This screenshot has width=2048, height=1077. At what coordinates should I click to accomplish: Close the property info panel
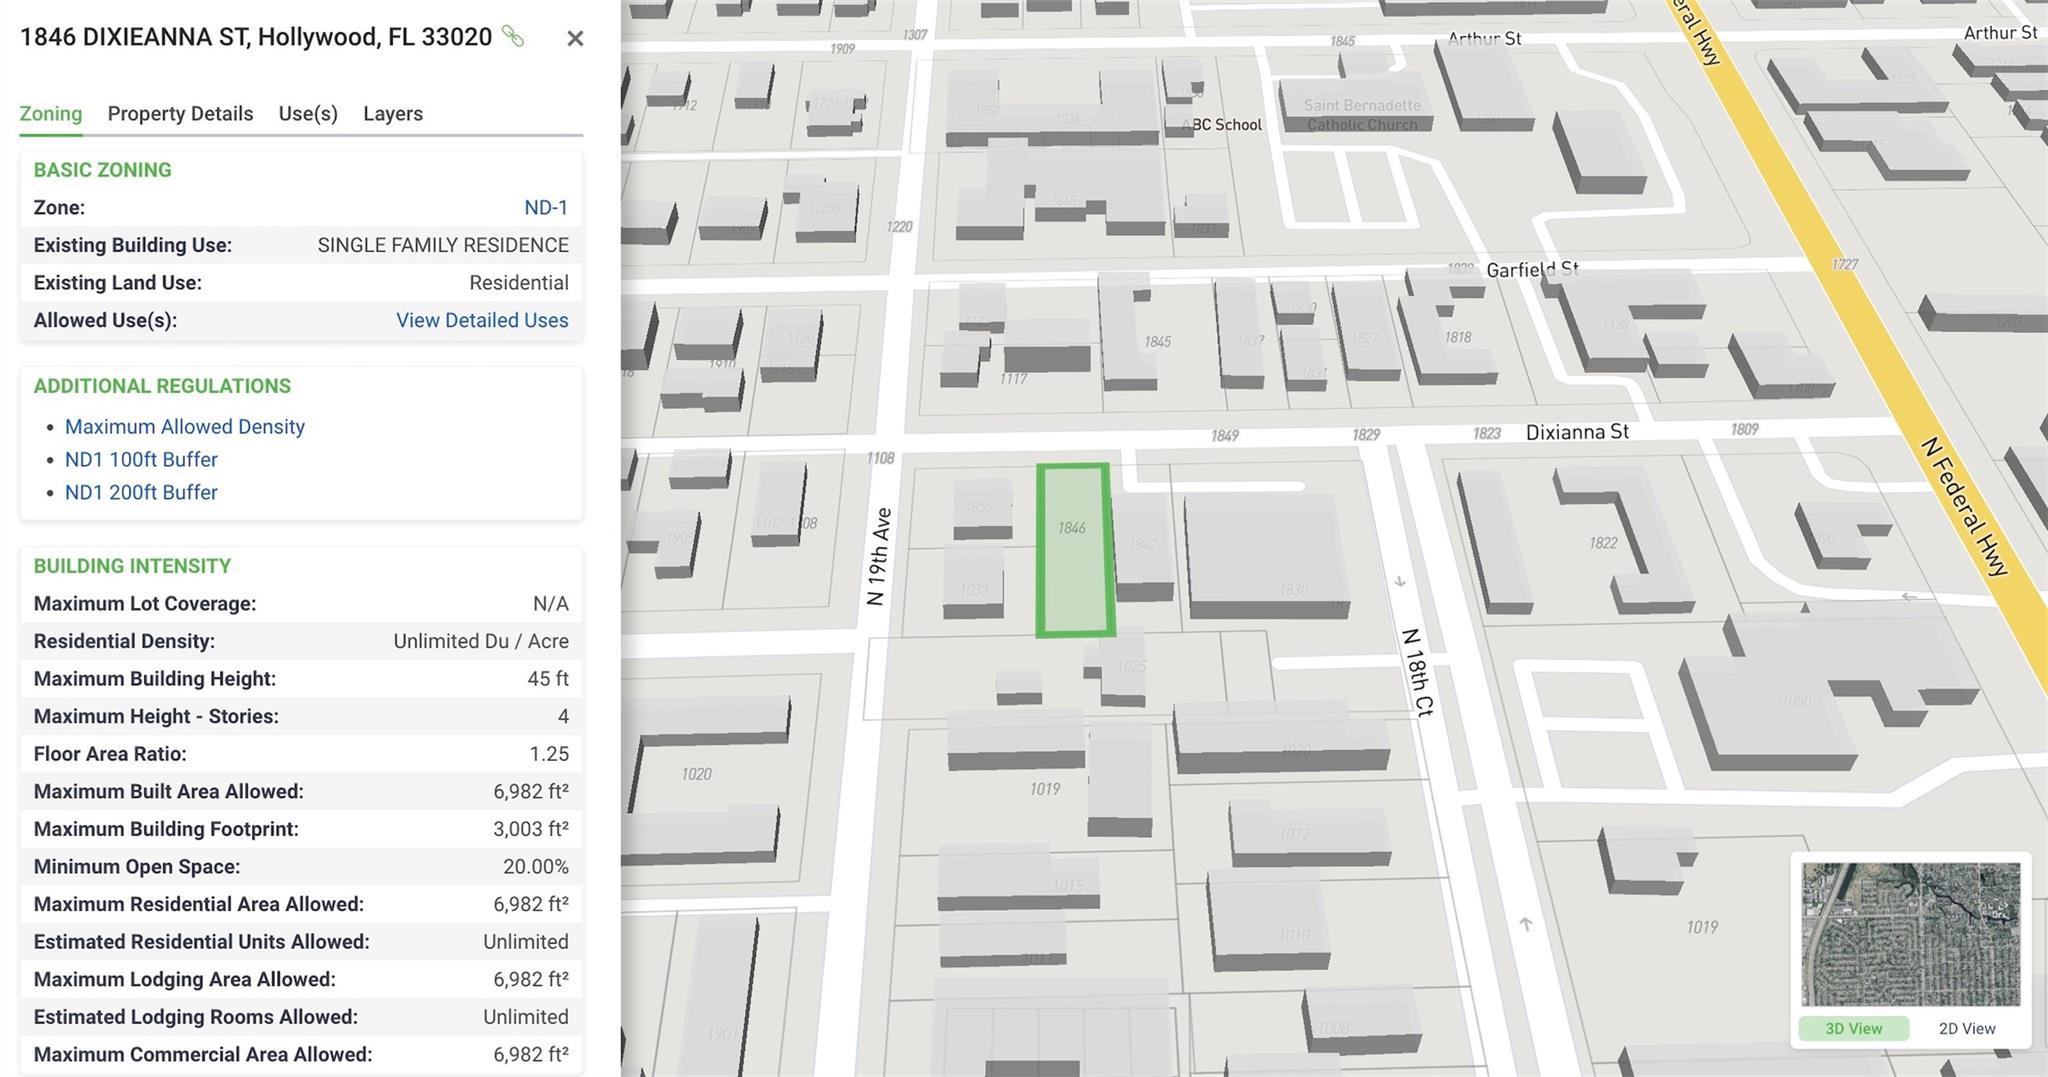(575, 39)
